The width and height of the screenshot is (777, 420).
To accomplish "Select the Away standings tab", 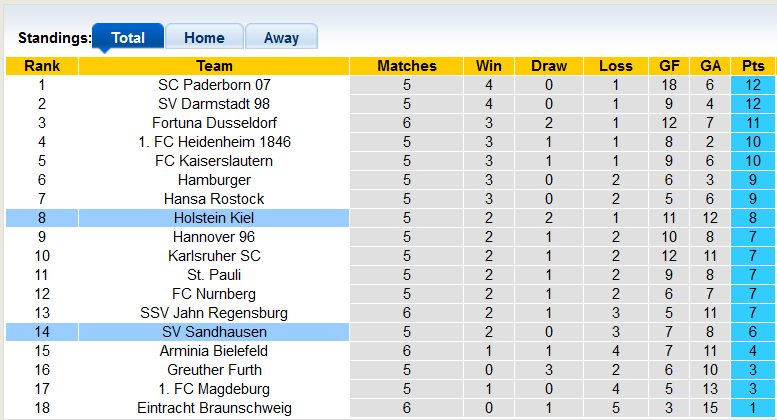I will click(x=281, y=37).
